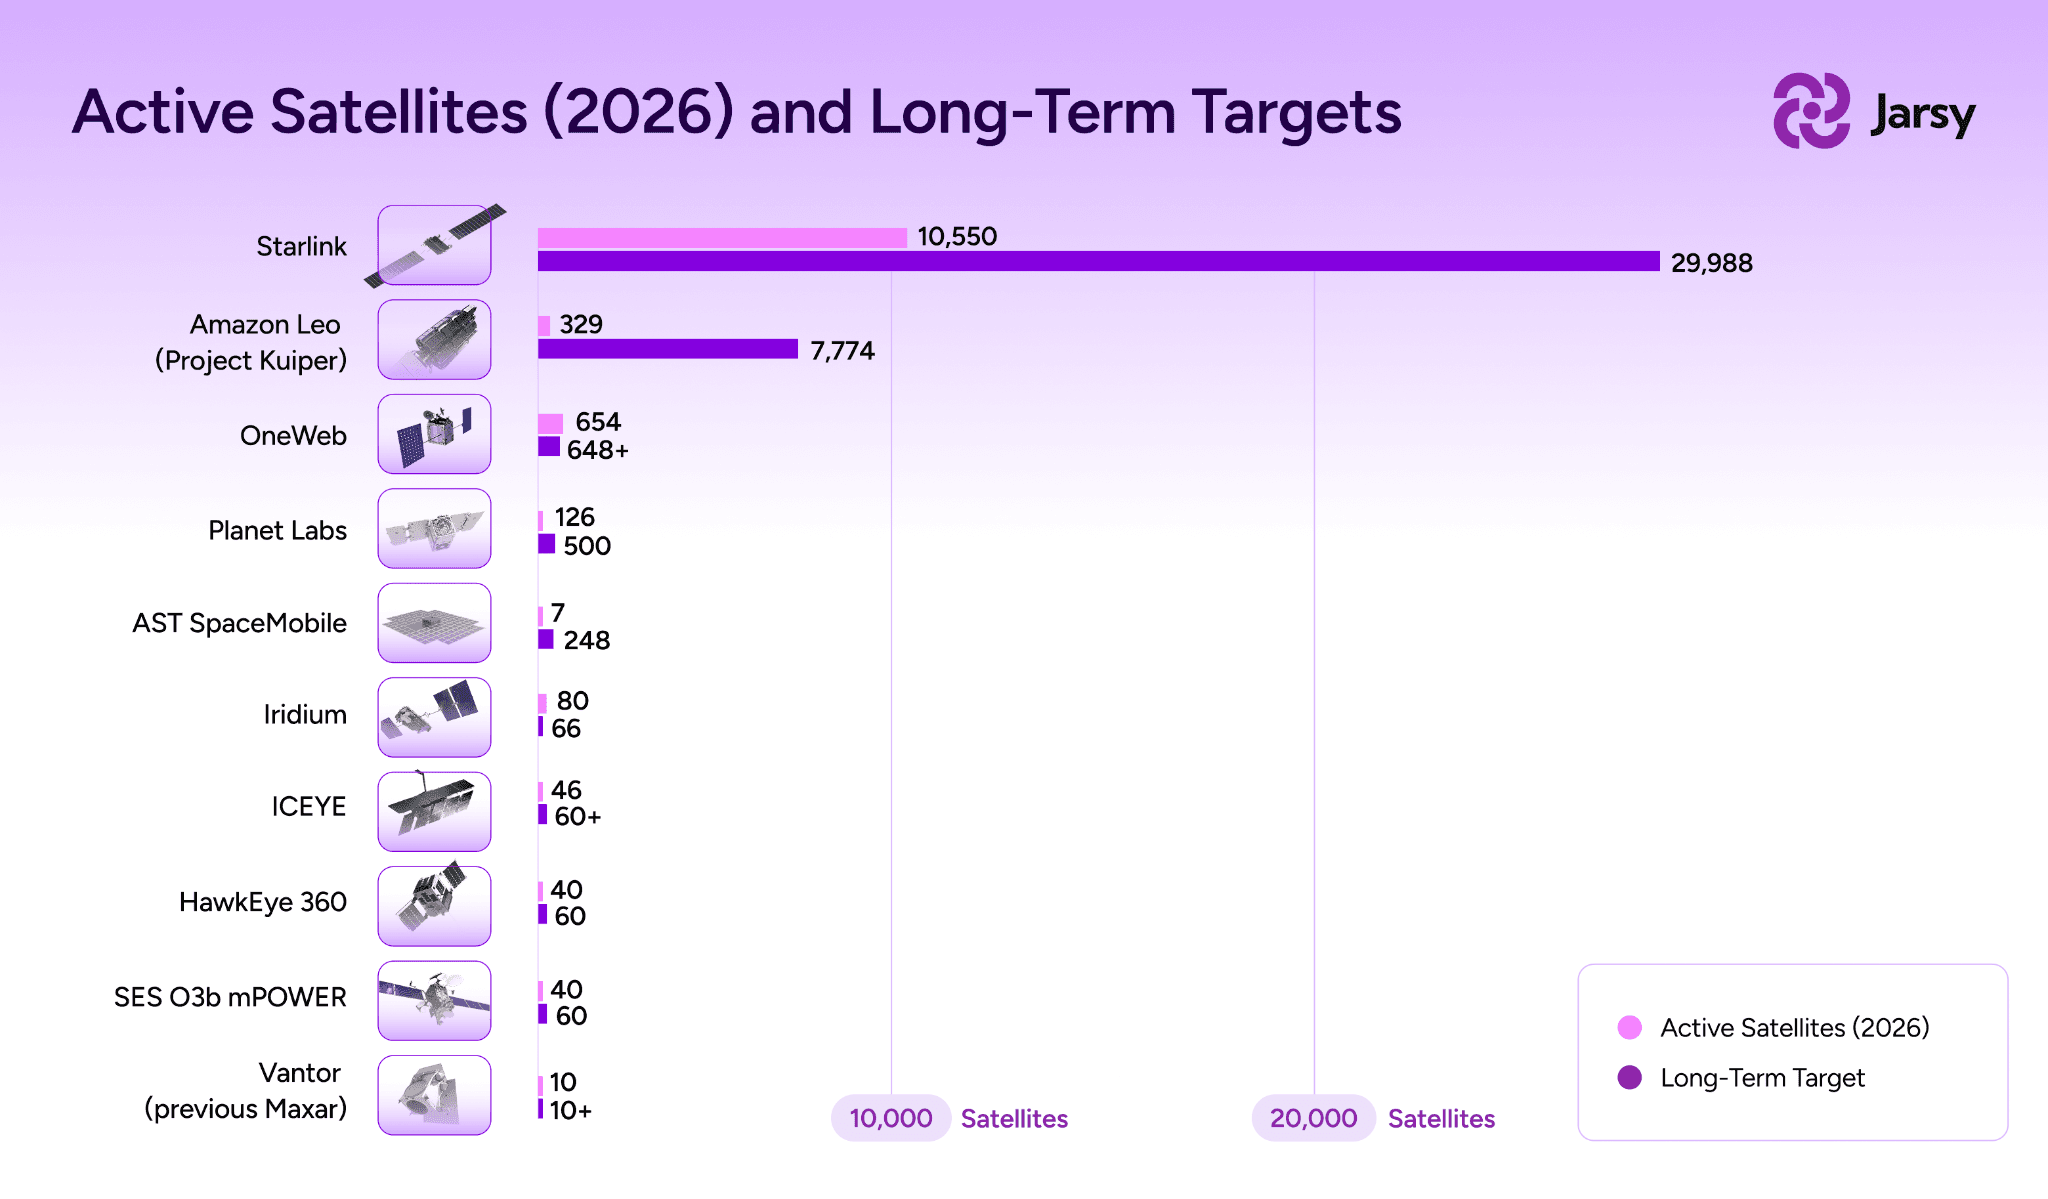
Task: Click the "7,774" value label
Action: [842, 351]
